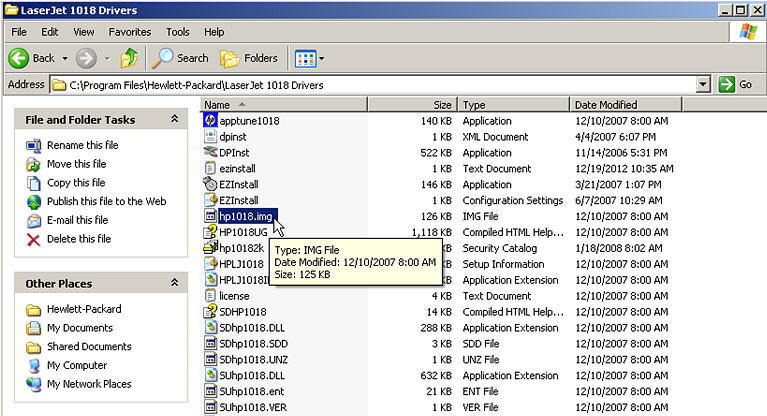Select the SUhp1018.ent file name
The image size is (767, 416).
[251, 392]
